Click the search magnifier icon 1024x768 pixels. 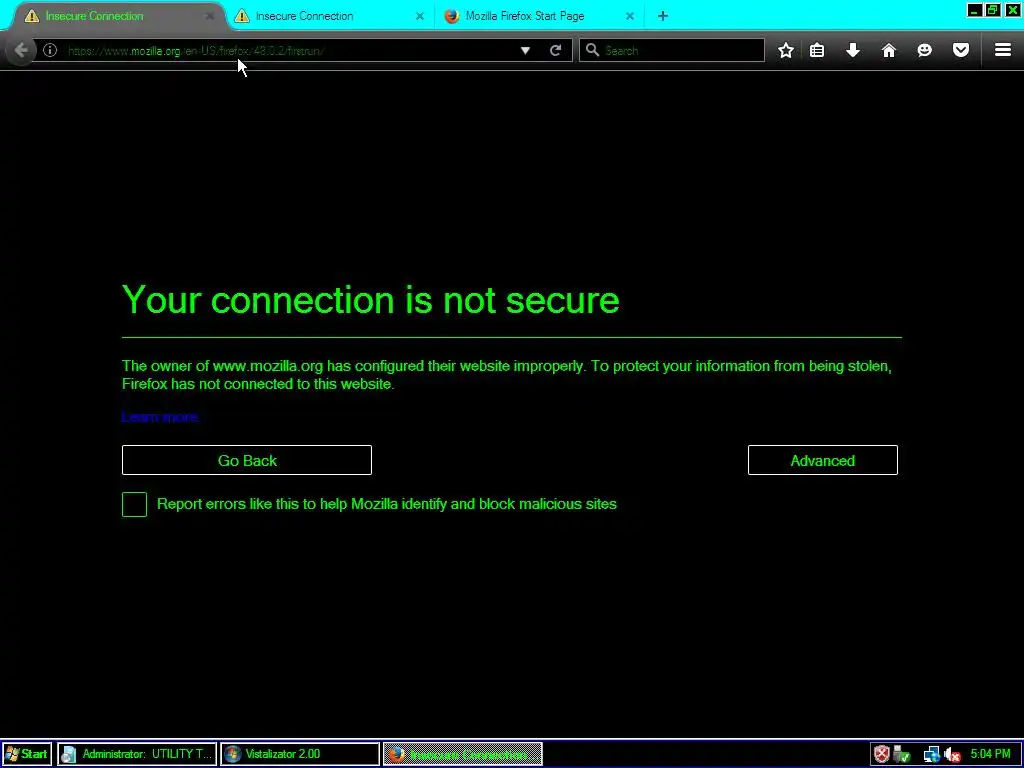[592, 50]
